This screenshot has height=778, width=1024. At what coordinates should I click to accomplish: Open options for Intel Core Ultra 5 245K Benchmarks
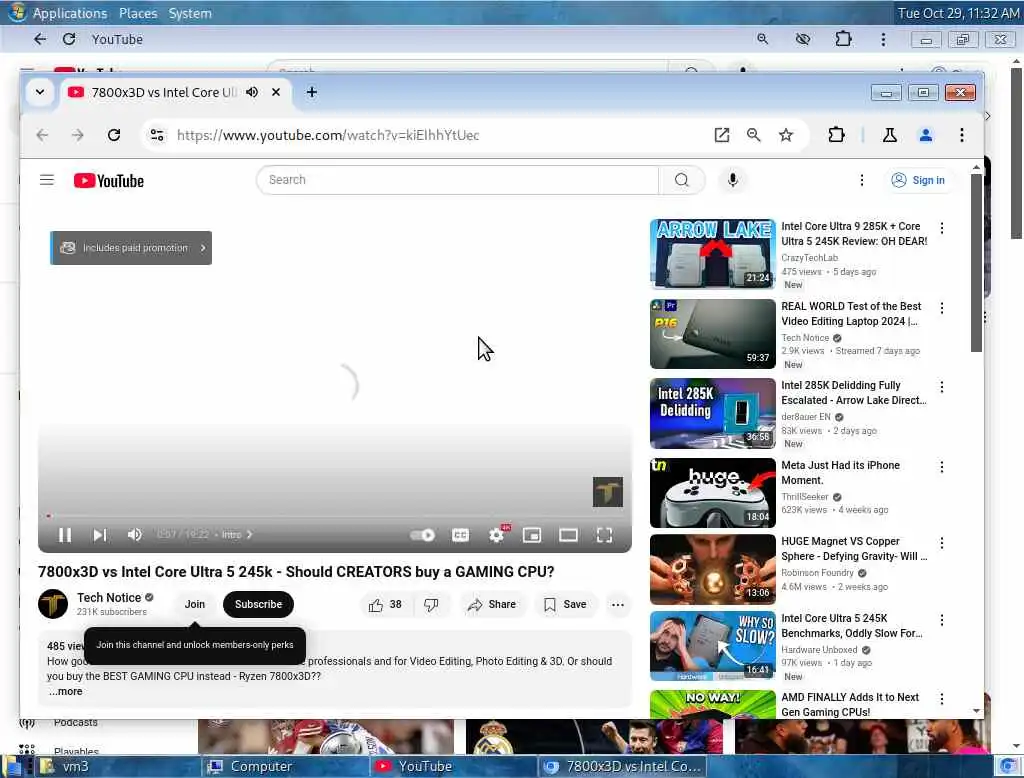[941, 619]
